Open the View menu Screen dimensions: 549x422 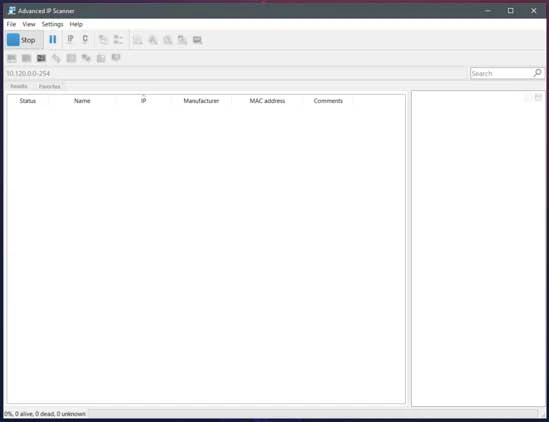[x=29, y=24]
